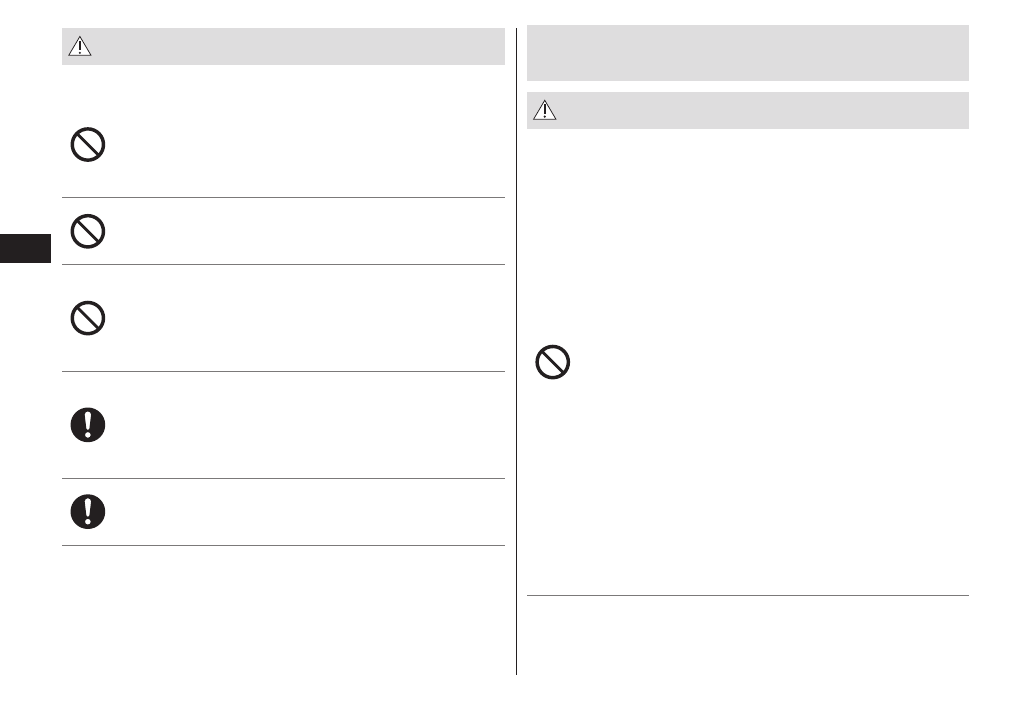
Task: Click the divider line below the first prohibition icon
Action: click(283, 197)
